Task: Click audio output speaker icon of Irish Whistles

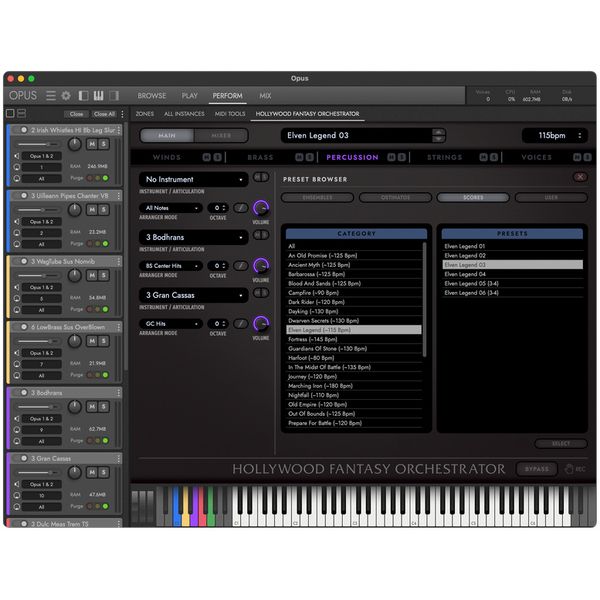Action: pyautogui.click(x=16, y=156)
